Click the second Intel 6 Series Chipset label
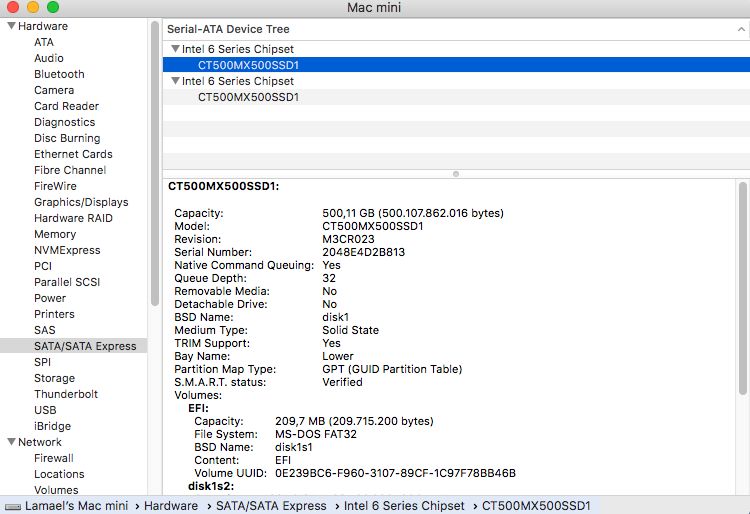 238,81
